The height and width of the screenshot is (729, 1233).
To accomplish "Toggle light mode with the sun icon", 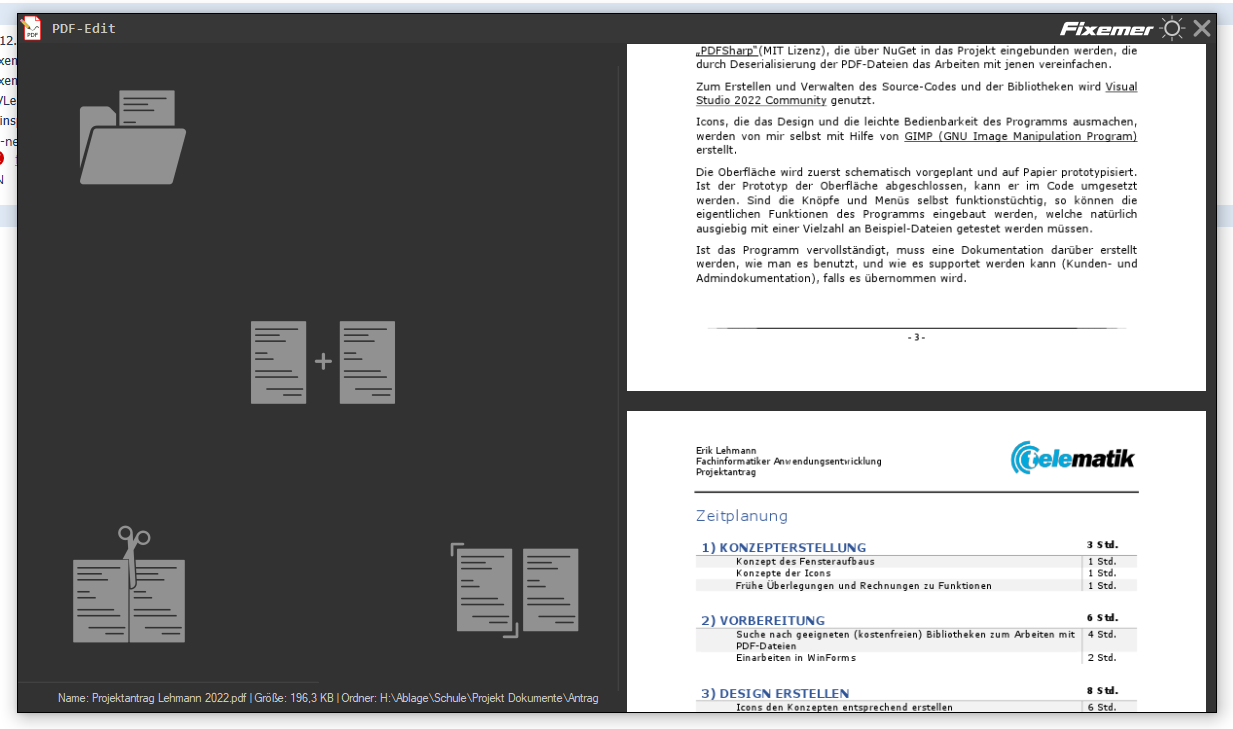I will pos(1172,29).
